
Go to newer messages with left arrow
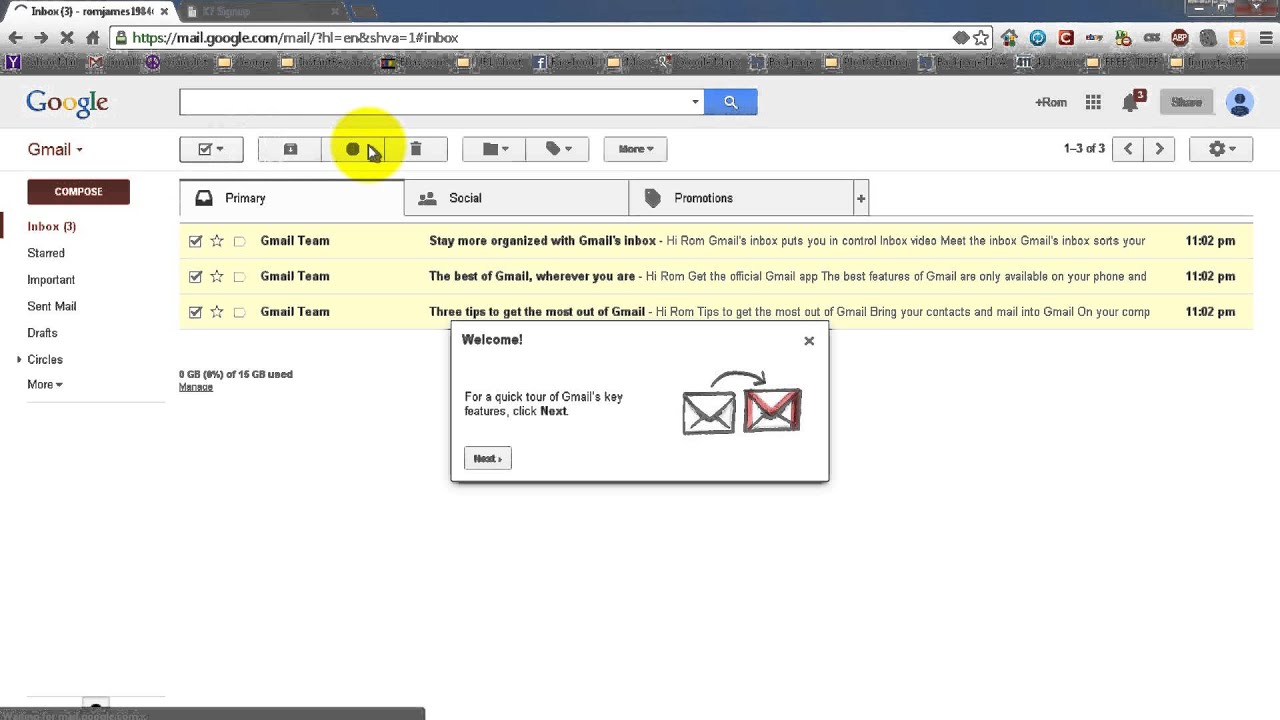tap(1128, 149)
